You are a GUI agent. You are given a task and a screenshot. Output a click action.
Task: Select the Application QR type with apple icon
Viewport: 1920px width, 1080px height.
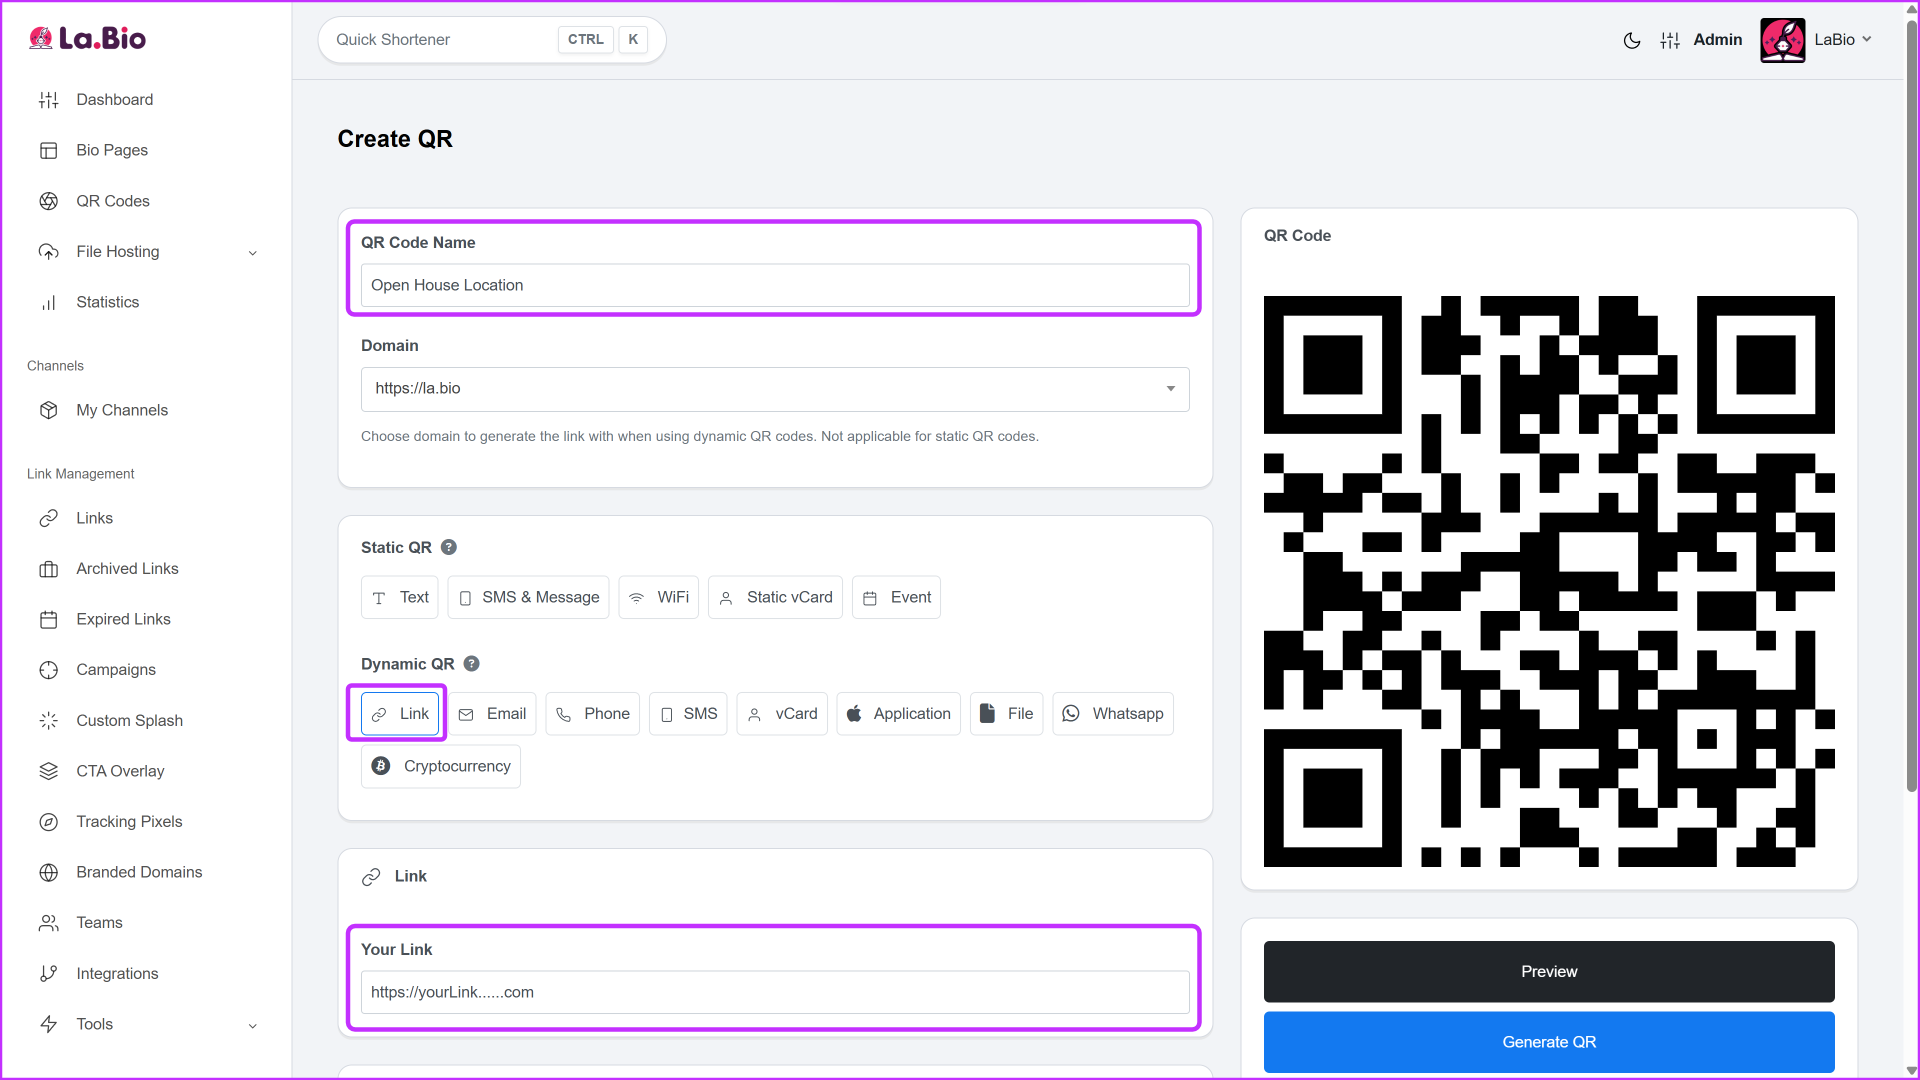coord(897,714)
